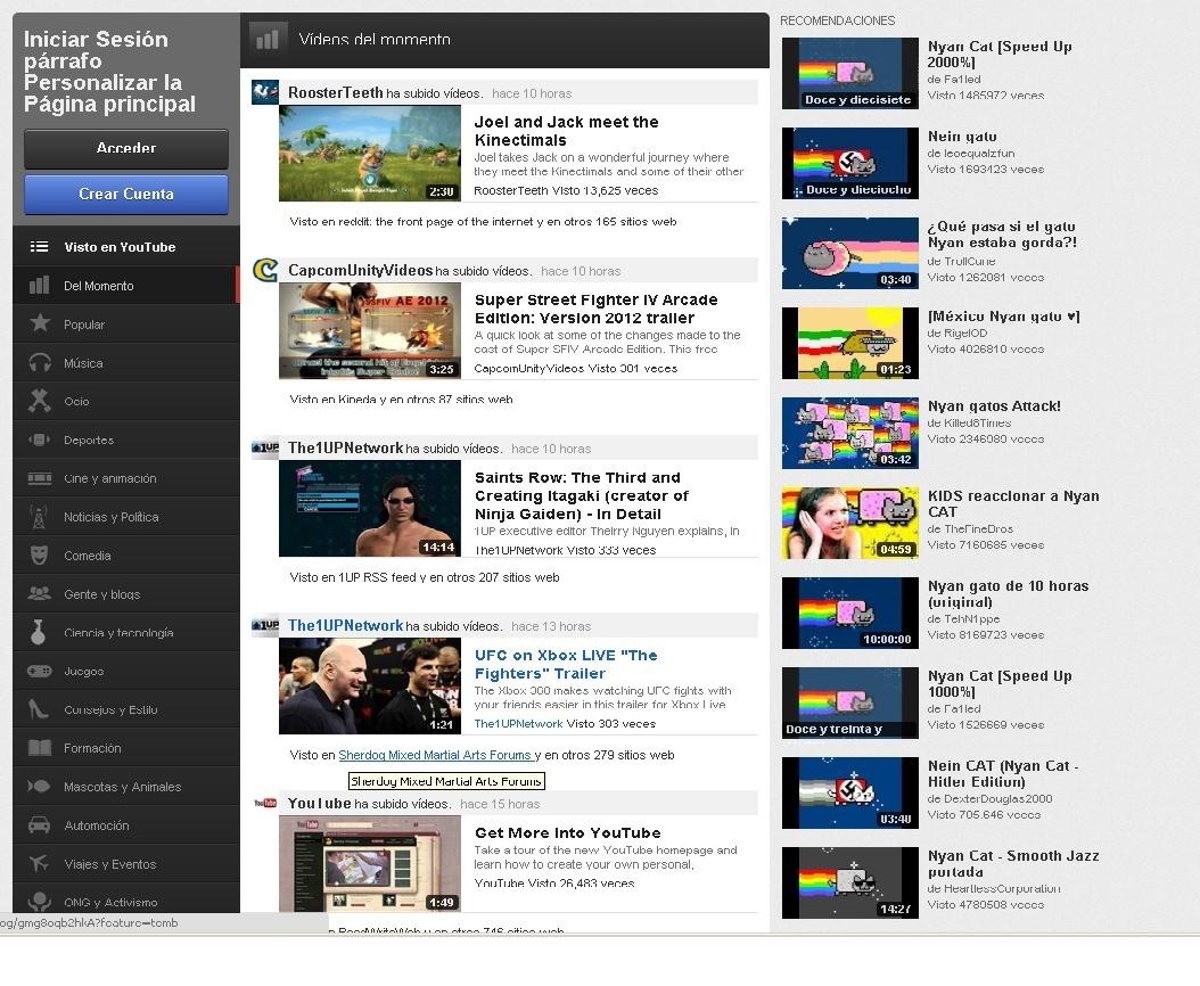Click the CapcomUnityVideos channel logo icon
This screenshot has height=986, width=1200.
tap(265, 270)
